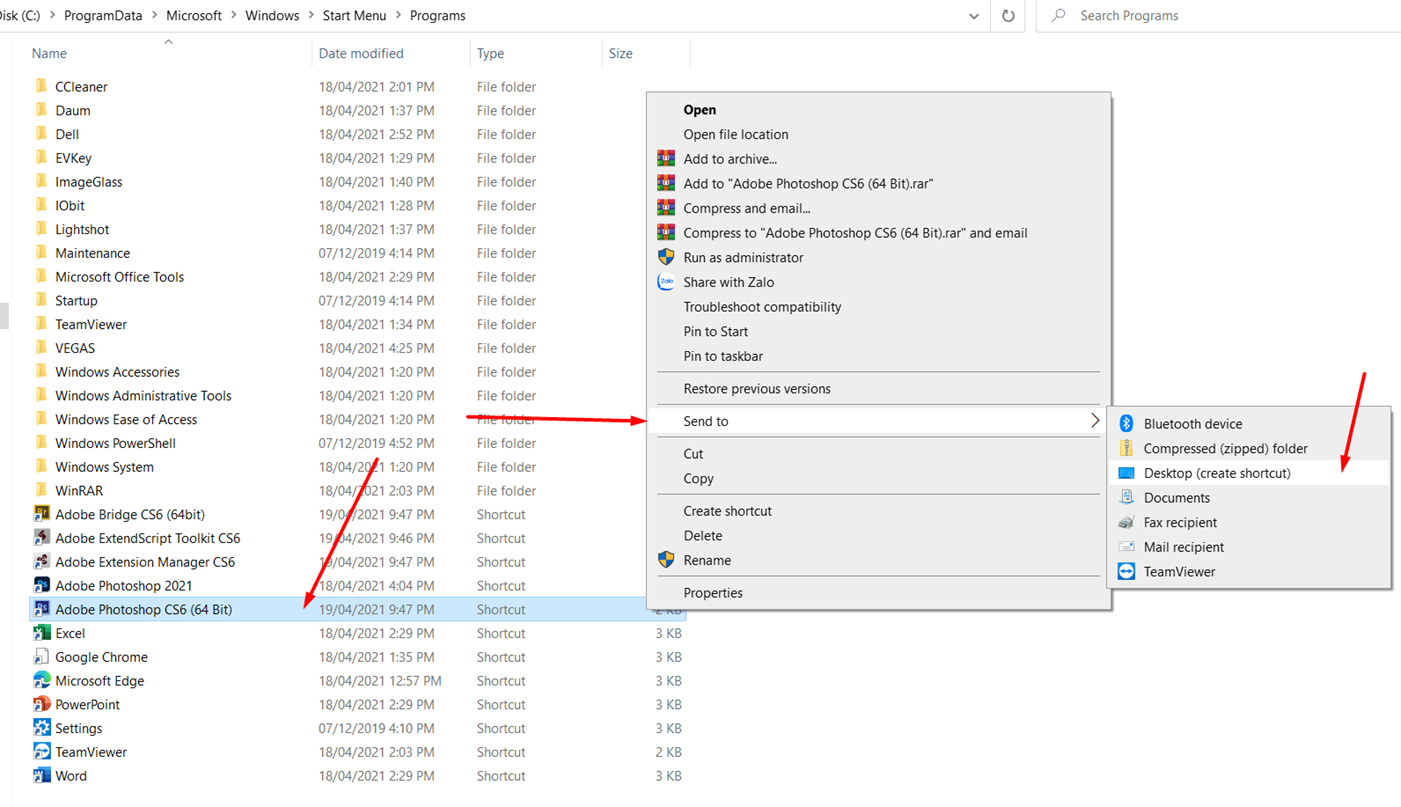This screenshot has height=807, width=1401.
Task: Click the Adobe Photoshop 2021 shortcut icon
Action: (41, 585)
